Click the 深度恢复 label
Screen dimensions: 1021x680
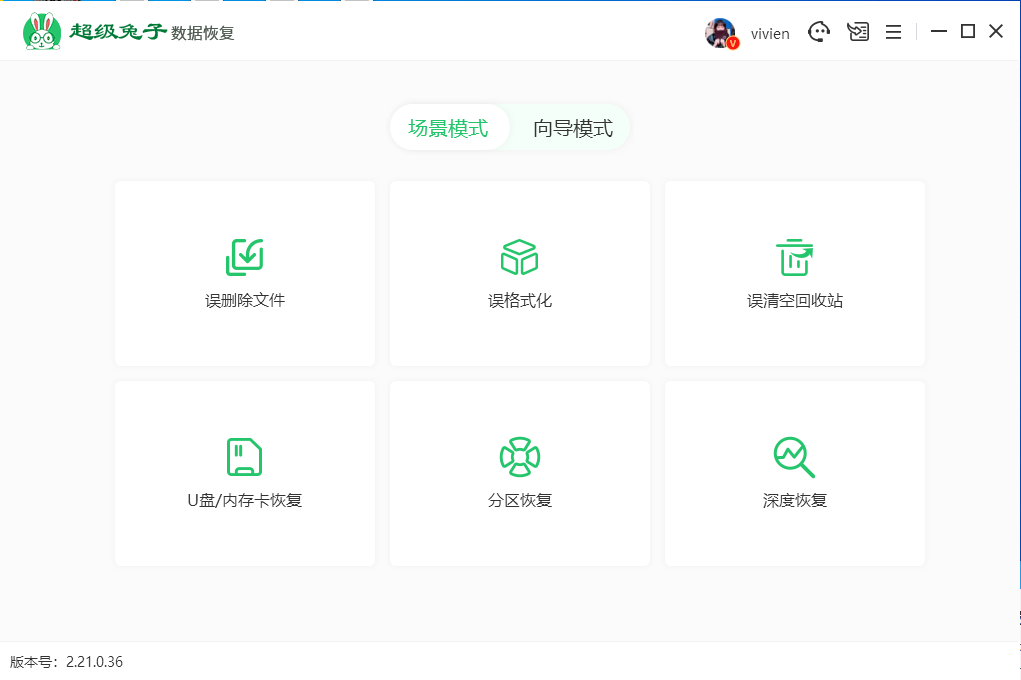tap(794, 500)
